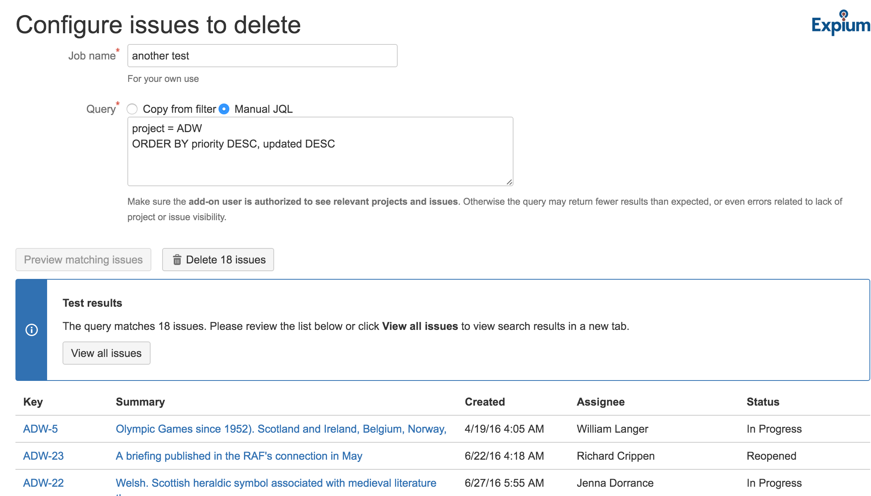Open the RAF briefing summary link
Image resolution: width=871 pixels, height=496 pixels.
pos(239,456)
